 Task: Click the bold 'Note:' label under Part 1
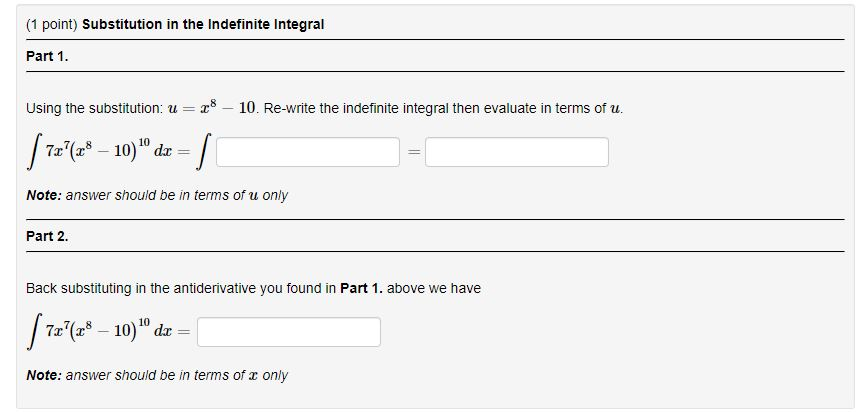point(44,196)
